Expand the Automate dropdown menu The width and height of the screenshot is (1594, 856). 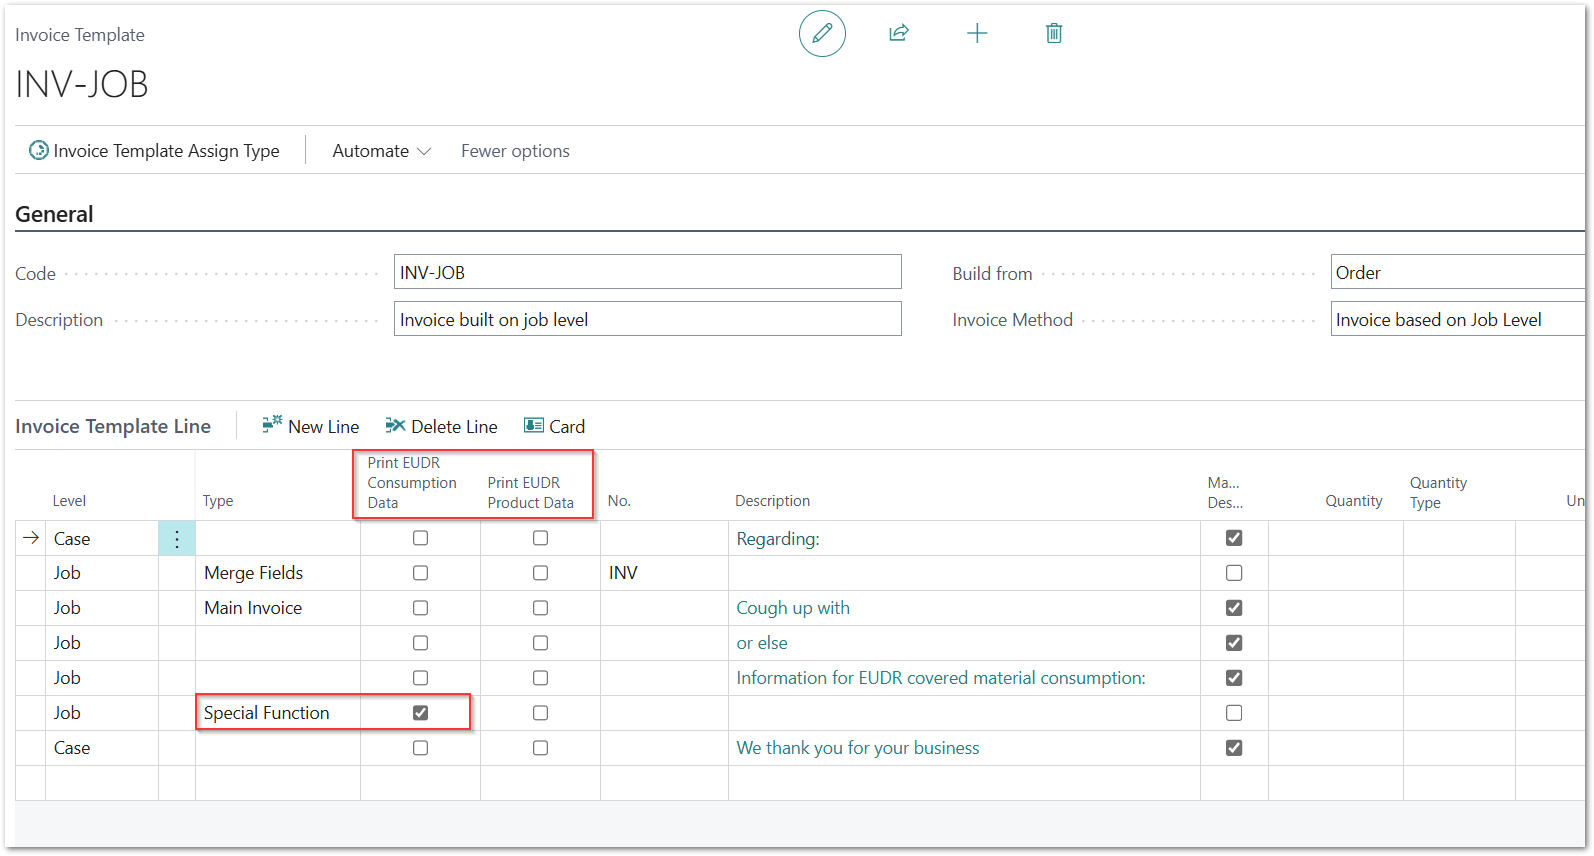[x=381, y=151]
